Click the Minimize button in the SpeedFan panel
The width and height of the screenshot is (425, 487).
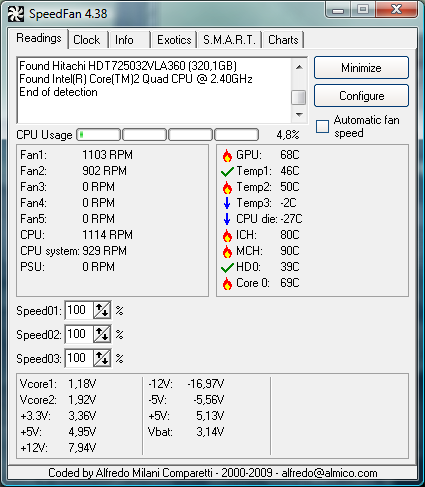point(361,68)
